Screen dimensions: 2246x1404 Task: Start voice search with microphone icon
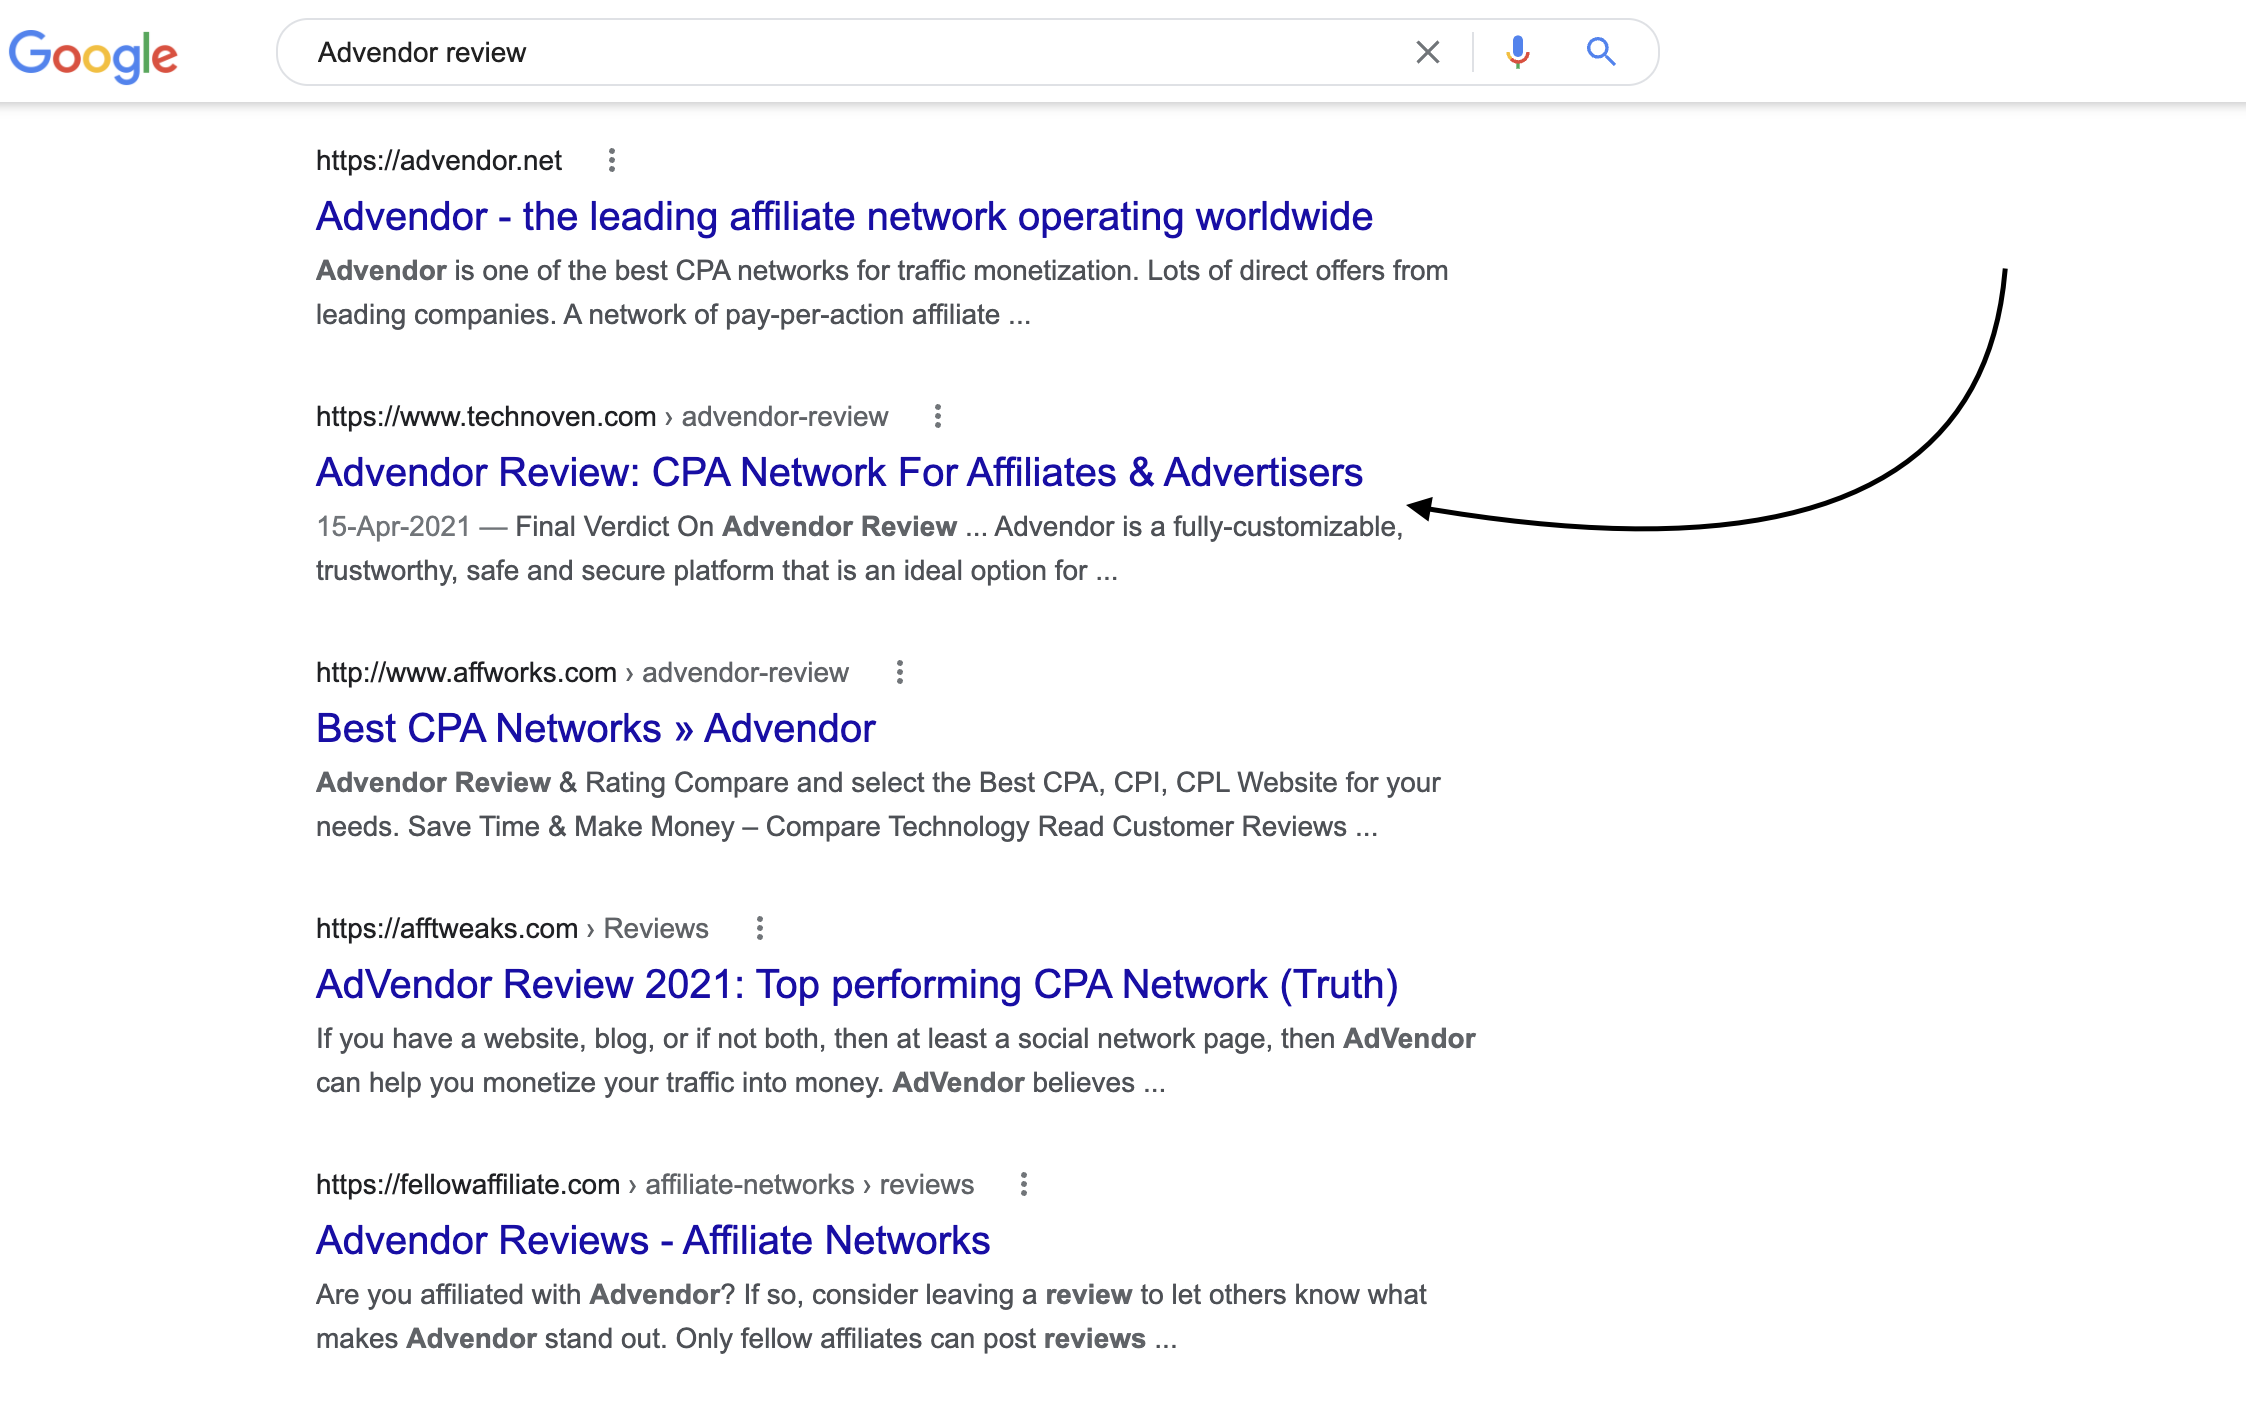point(1517,52)
